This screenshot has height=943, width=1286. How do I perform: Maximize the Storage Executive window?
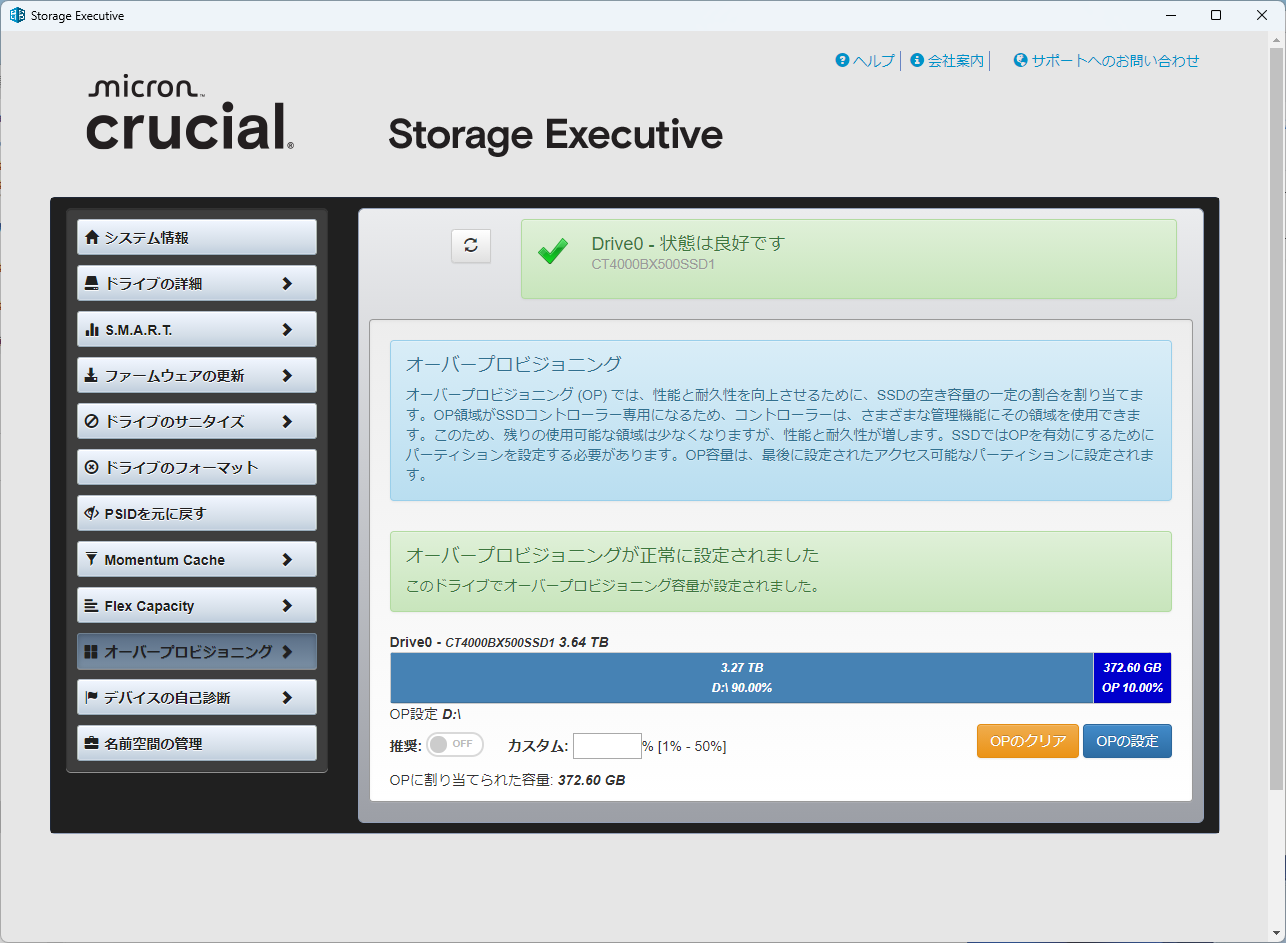pyautogui.click(x=1216, y=15)
